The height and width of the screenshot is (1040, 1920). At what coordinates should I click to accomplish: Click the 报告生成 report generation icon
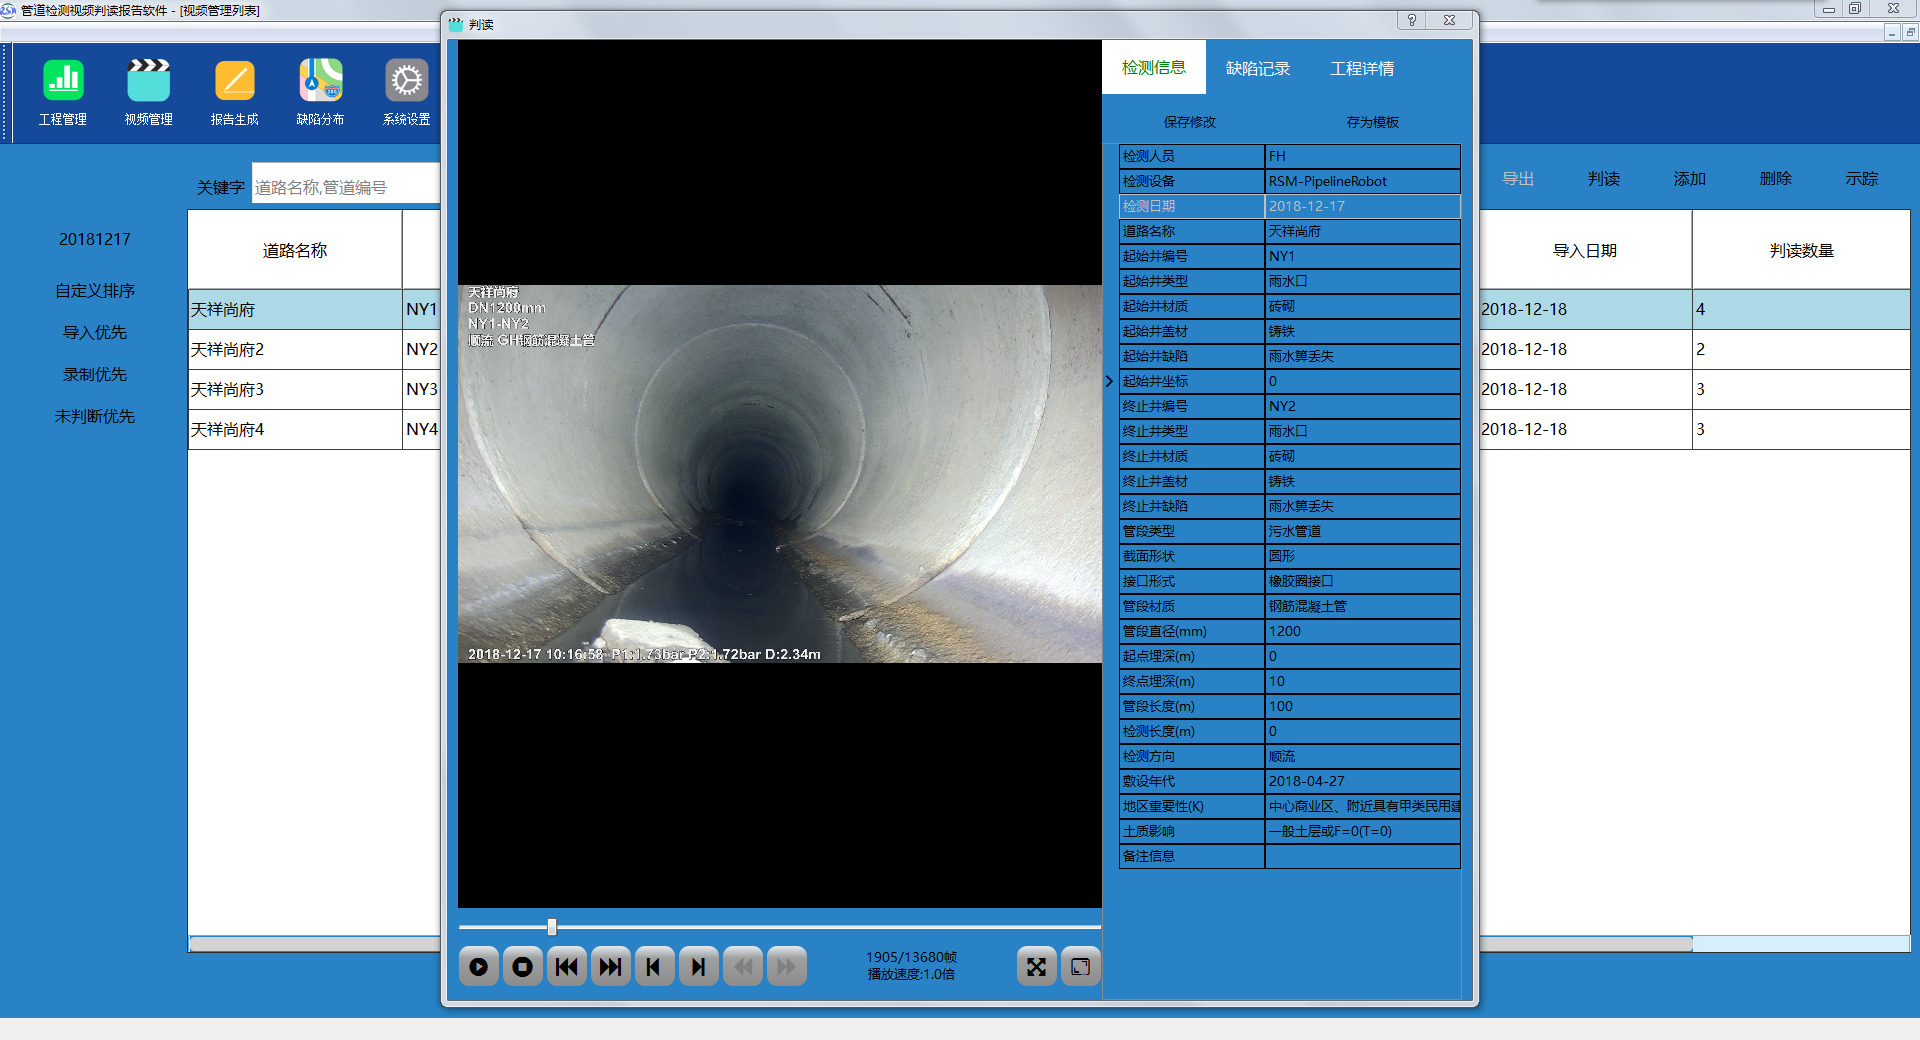[235, 82]
